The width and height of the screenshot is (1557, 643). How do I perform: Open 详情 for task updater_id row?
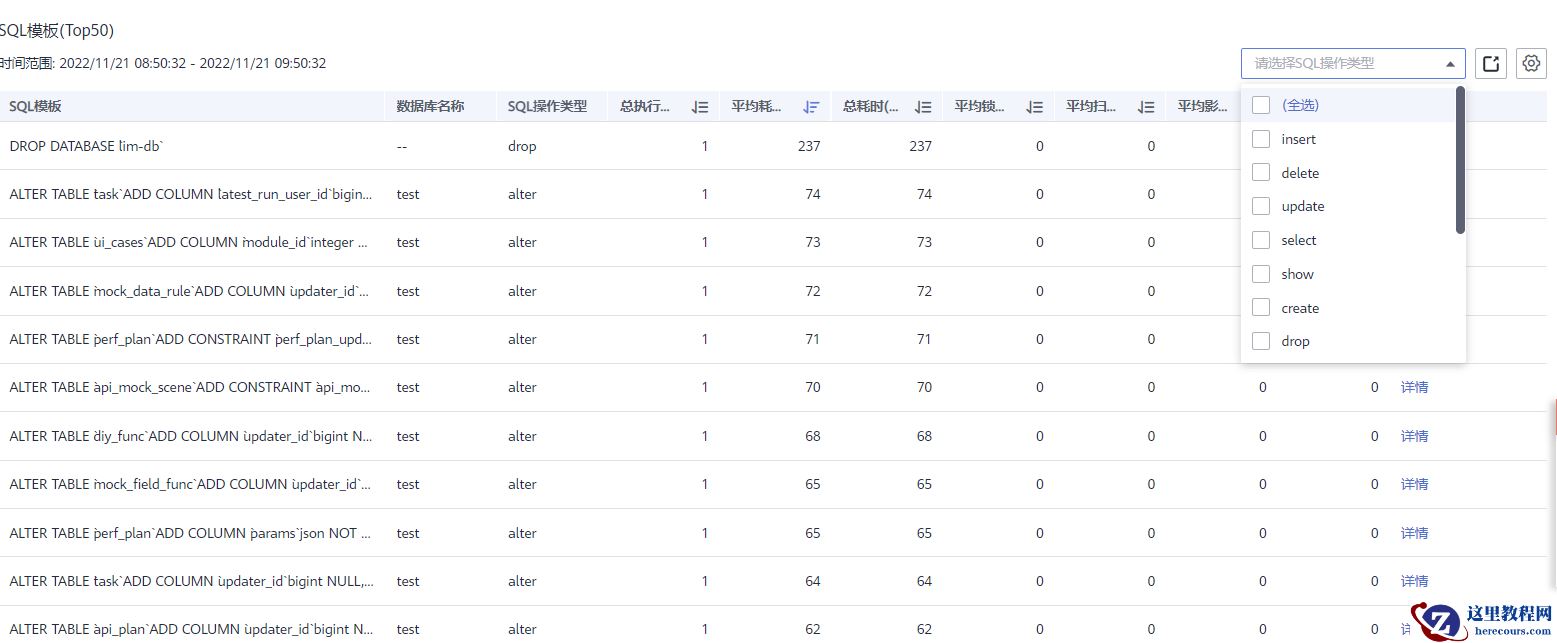(1414, 581)
